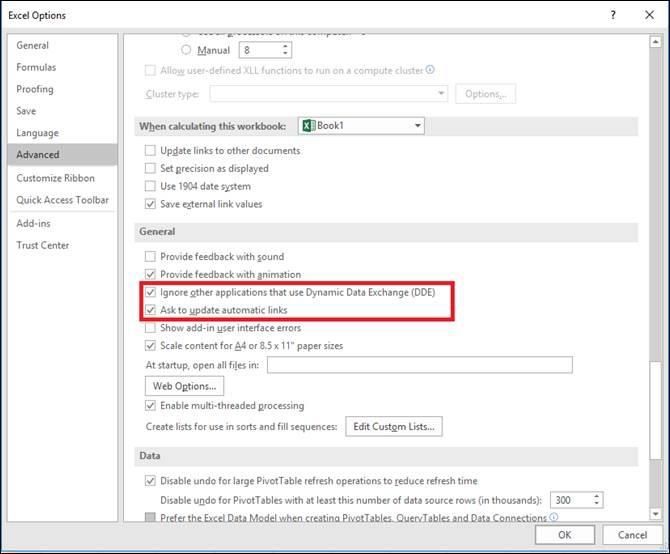Uncheck Ignore other applications that use DDE
The height and width of the screenshot is (554, 670).
click(x=151, y=292)
